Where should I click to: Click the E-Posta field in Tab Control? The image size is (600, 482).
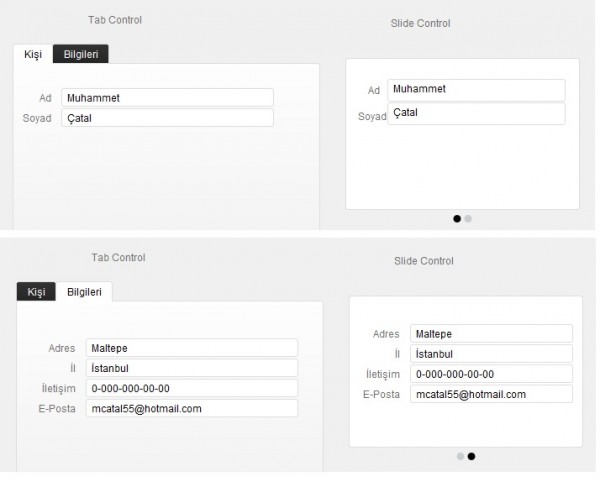(x=192, y=409)
